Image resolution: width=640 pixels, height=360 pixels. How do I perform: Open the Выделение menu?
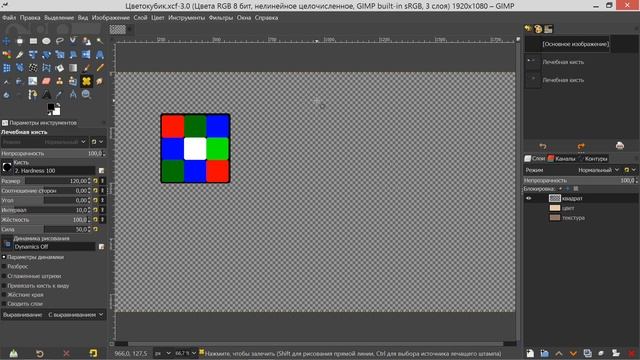[x=59, y=18]
